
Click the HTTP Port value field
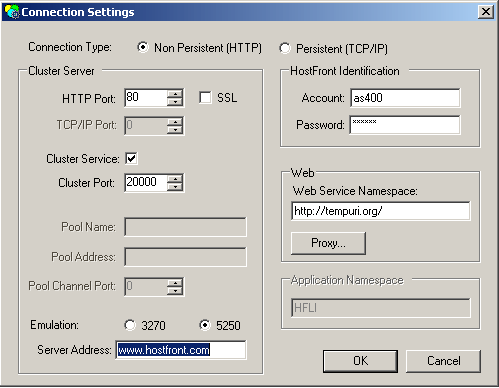(x=146, y=98)
